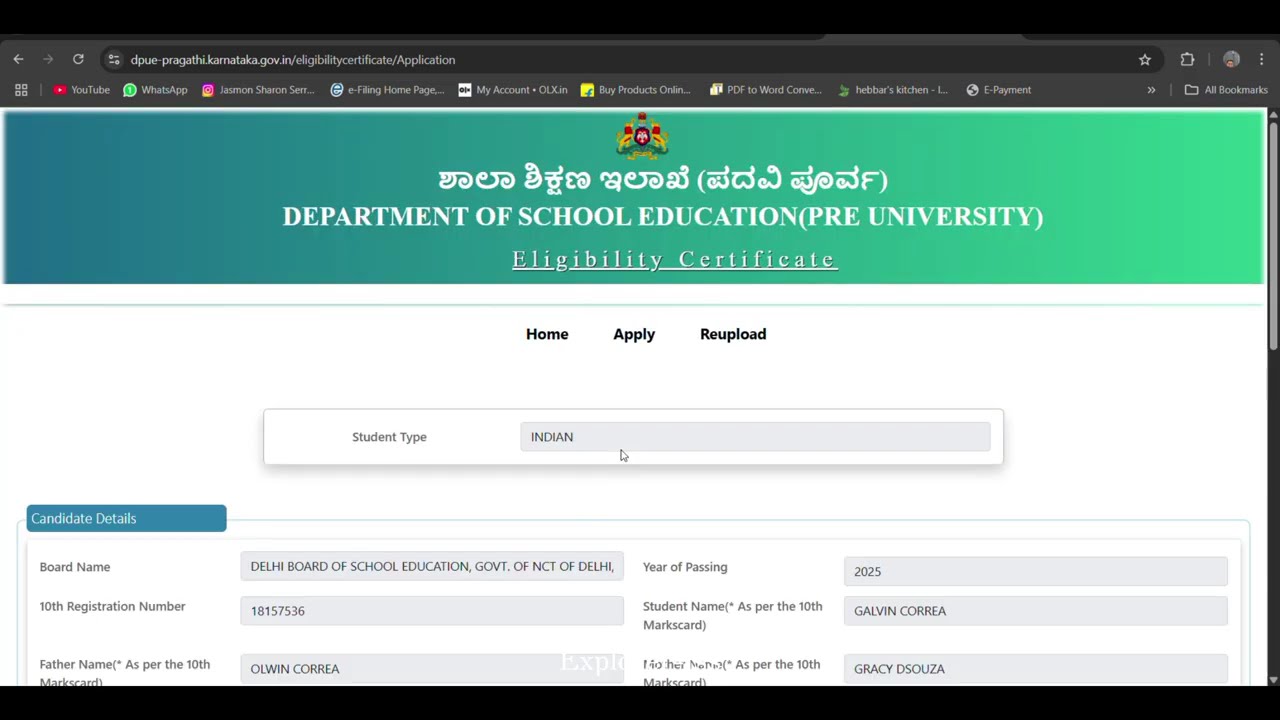The width and height of the screenshot is (1280, 720).
Task: Open the Apply menu item
Action: point(634,334)
